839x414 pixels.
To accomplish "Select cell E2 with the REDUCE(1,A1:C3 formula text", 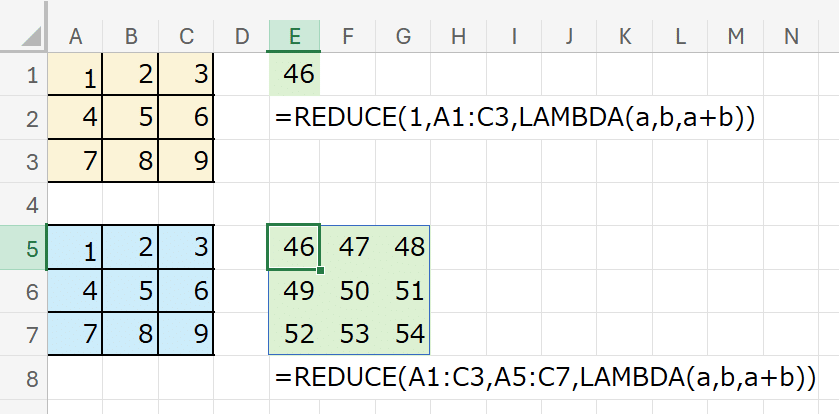I will (294, 118).
